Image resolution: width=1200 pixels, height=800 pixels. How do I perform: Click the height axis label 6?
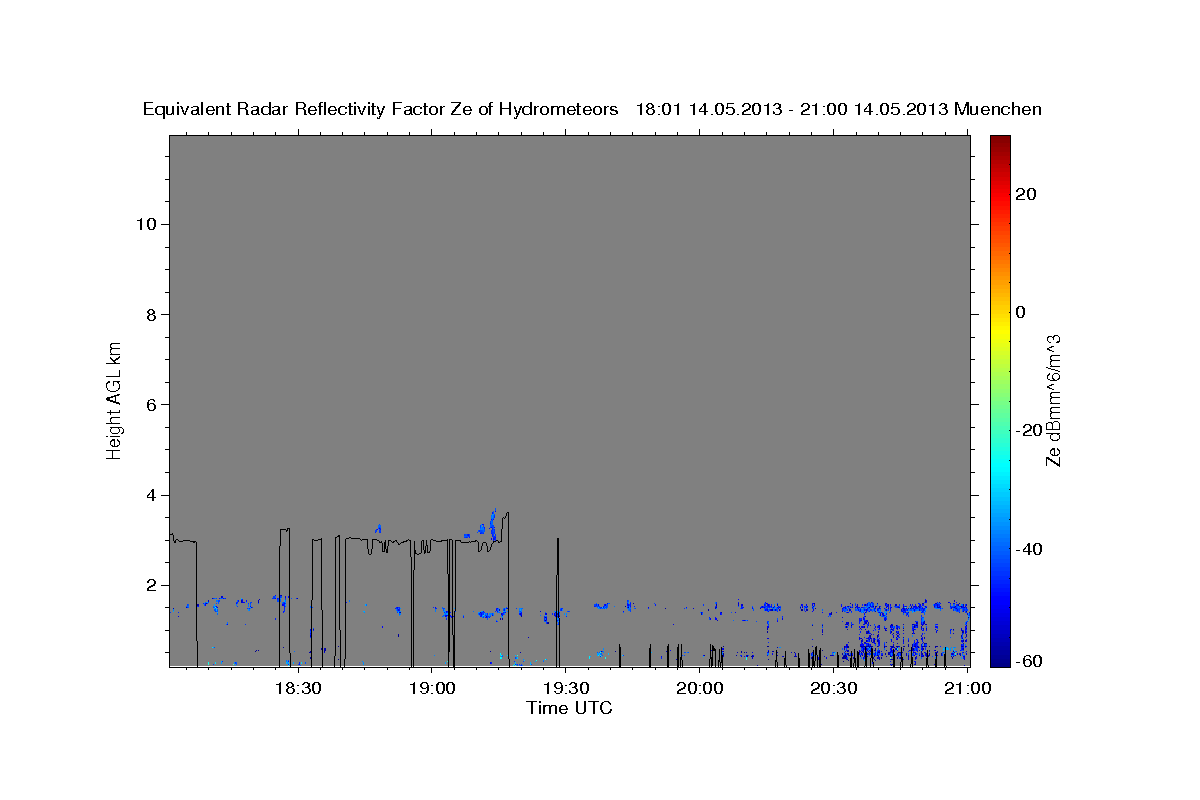coord(149,404)
